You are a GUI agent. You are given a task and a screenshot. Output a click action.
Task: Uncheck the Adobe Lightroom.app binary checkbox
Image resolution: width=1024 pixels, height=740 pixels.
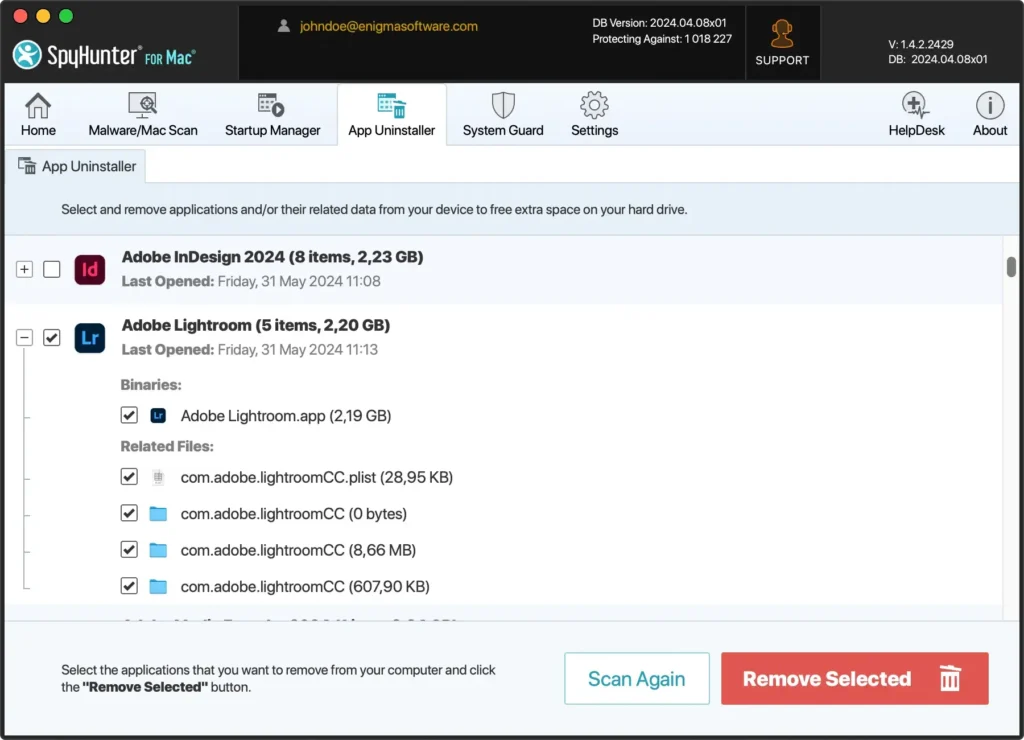click(x=129, y=415)
